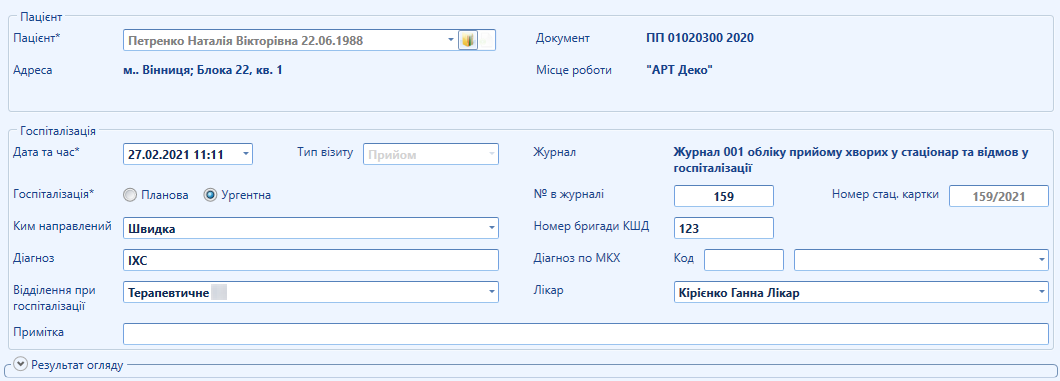Expand the Відділення при госпіталізації dropdown
This screenshot has height=381, width=1060.
click(x=491, y=292)
